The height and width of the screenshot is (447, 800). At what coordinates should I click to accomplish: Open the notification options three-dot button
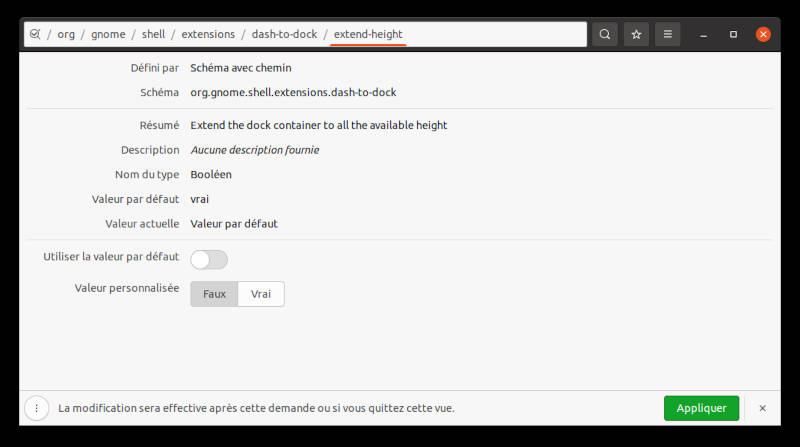37,408
